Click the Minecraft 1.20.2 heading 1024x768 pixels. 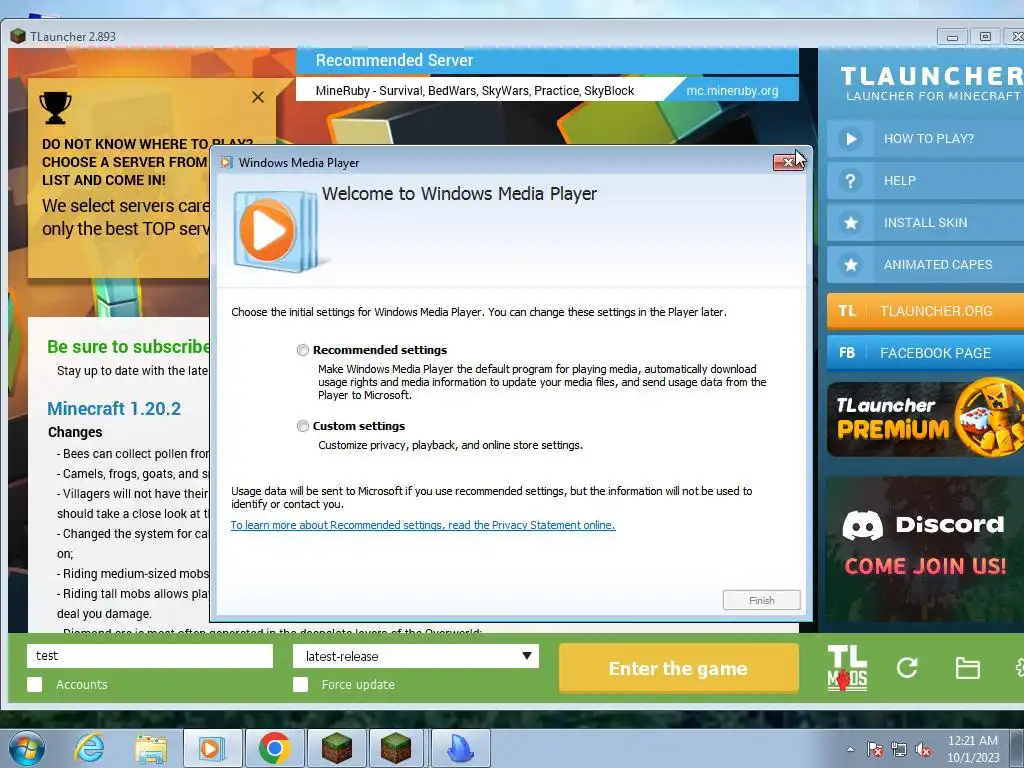114,409
